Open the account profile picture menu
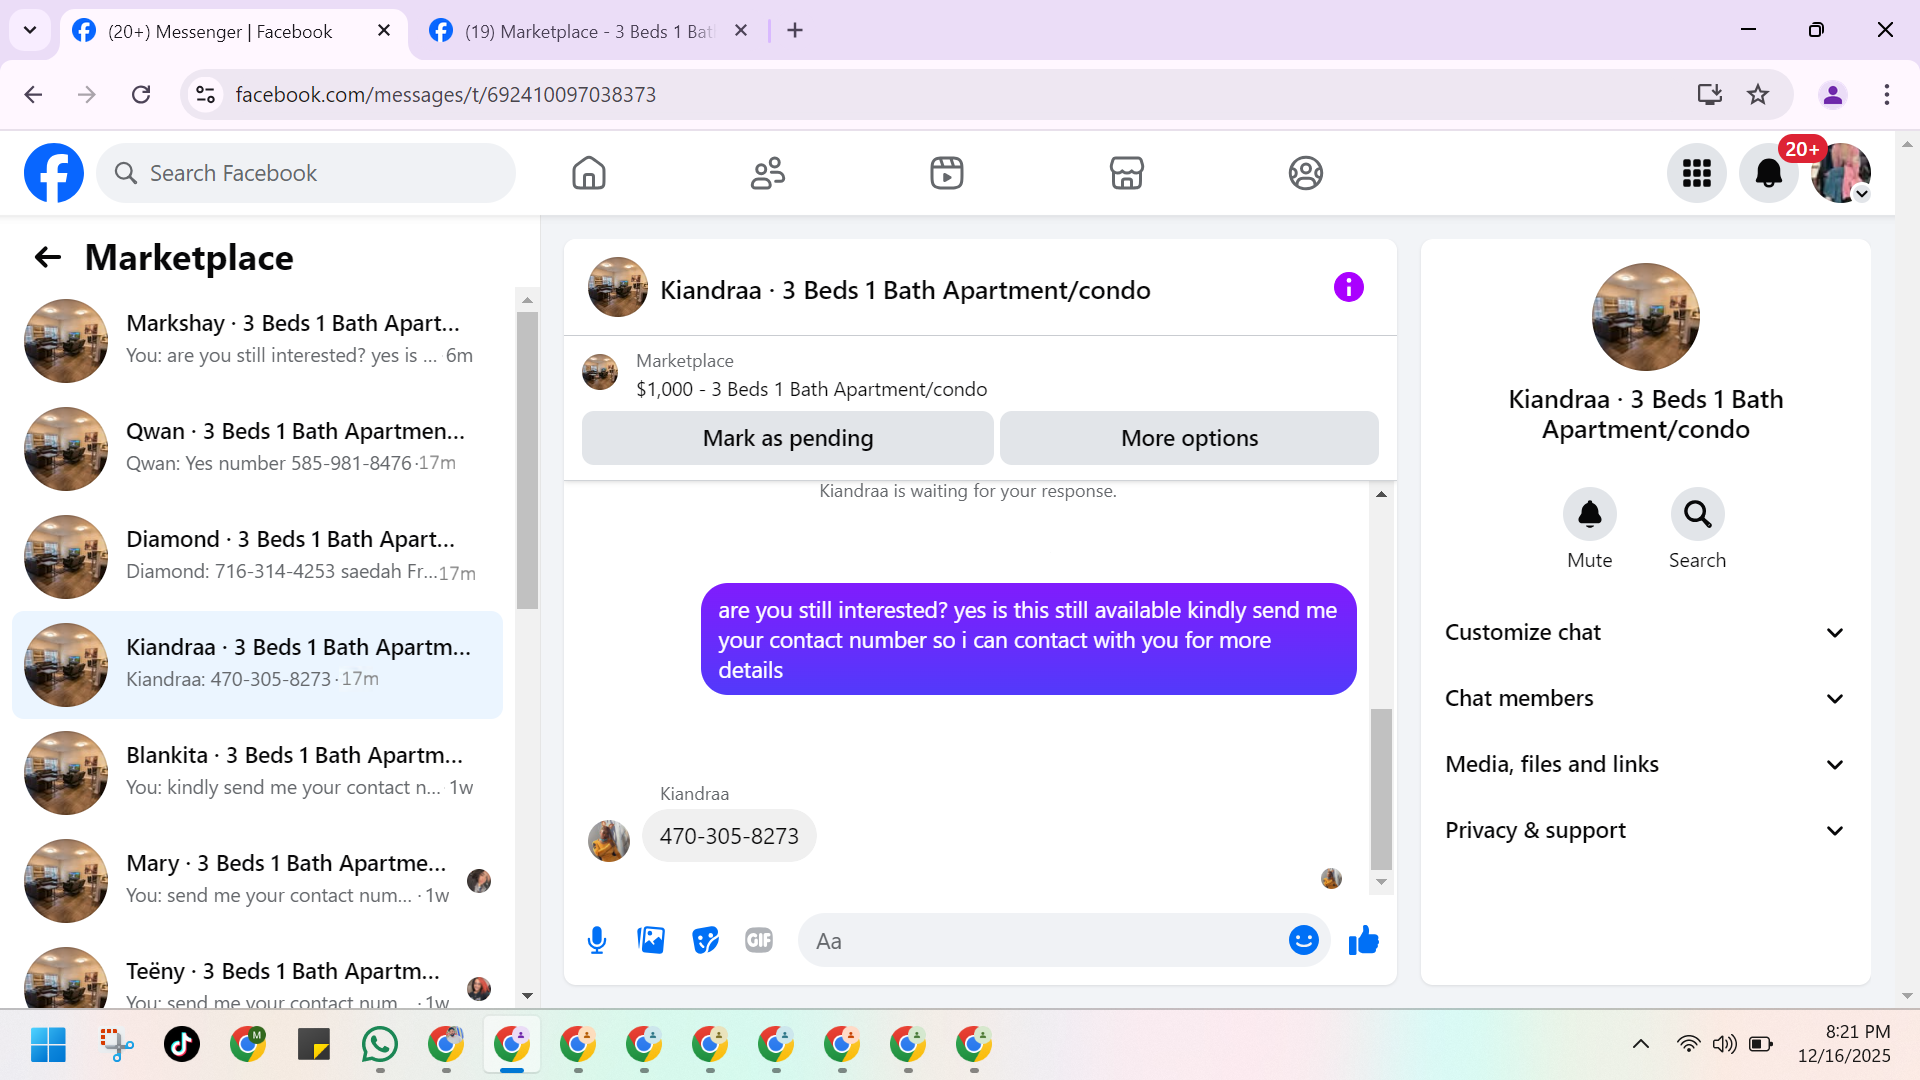Viewport: 1920px width, 1080px height. coord(1841,173)
